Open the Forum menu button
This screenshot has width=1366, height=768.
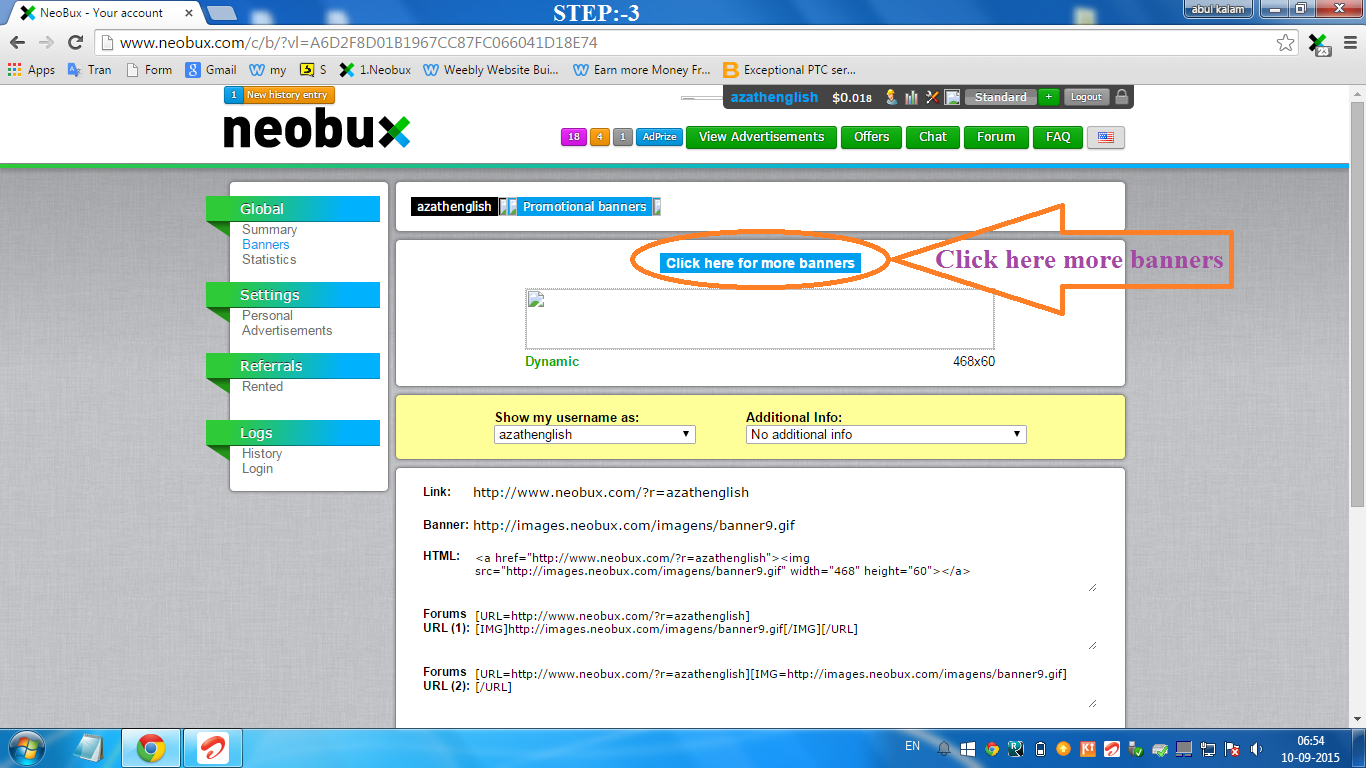pyautogui.click(x=996, y=137)
